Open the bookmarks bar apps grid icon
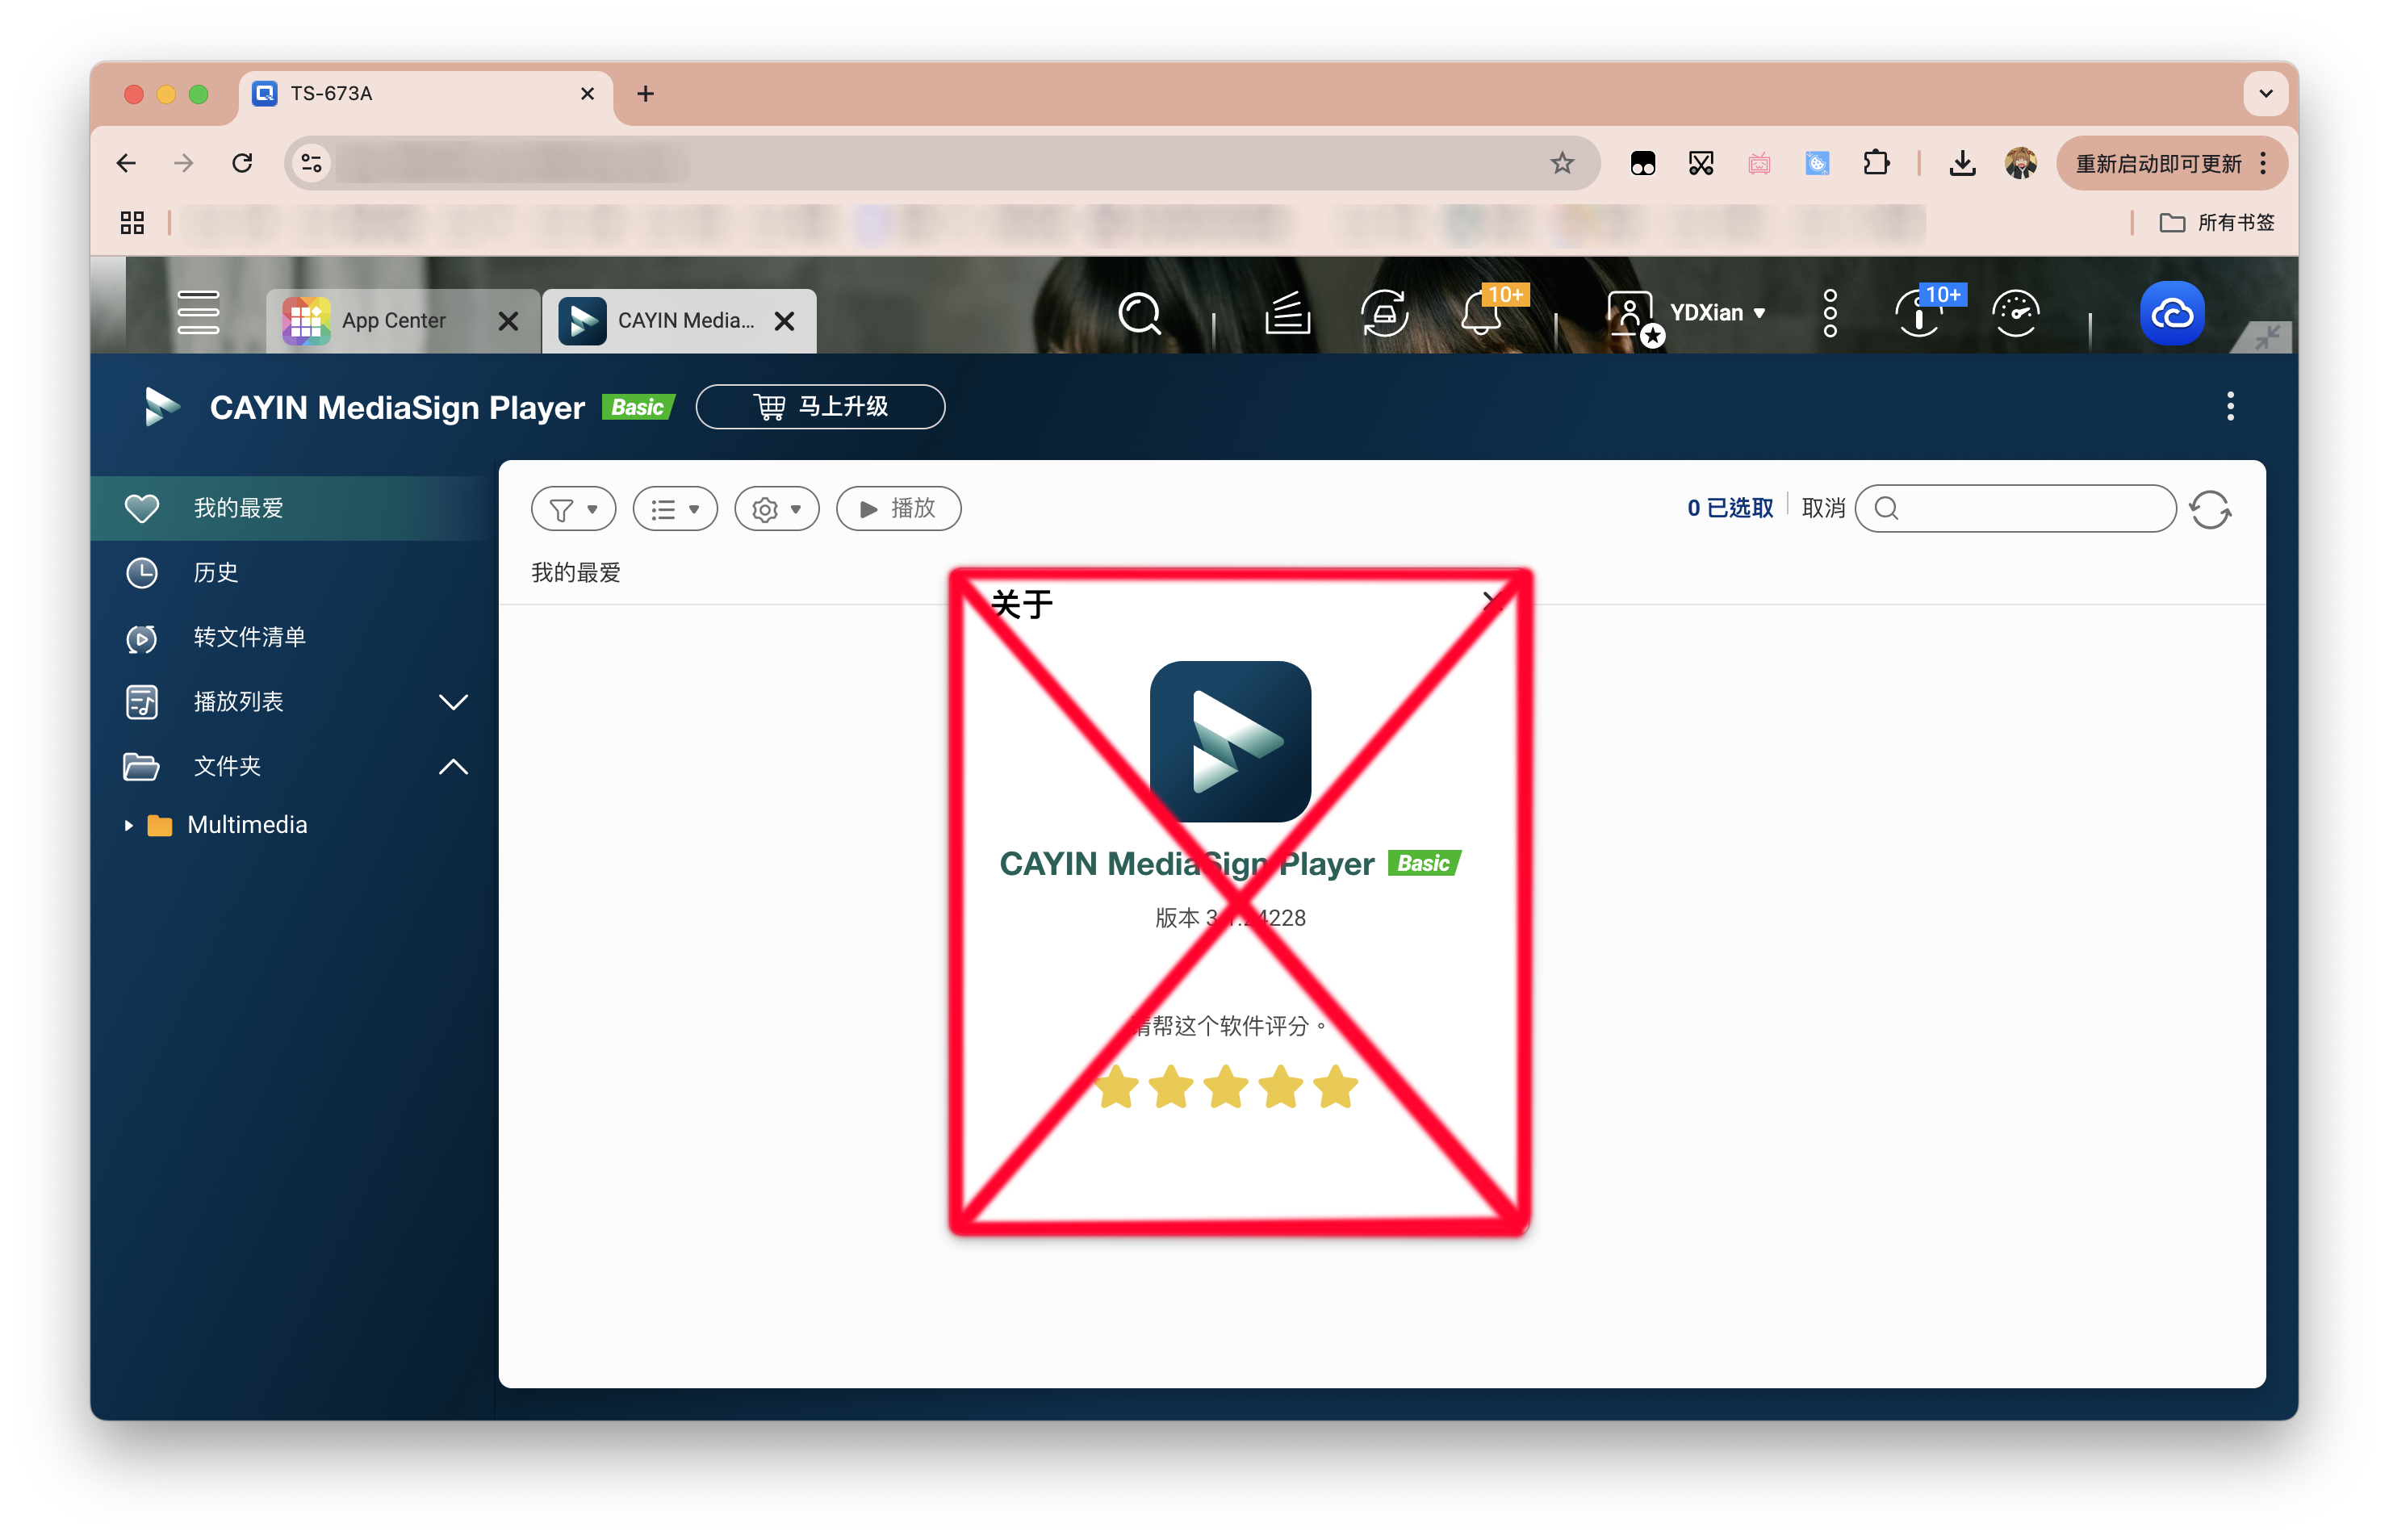Viewport: 2389px width, 1540px height. (x=132, y=222)
